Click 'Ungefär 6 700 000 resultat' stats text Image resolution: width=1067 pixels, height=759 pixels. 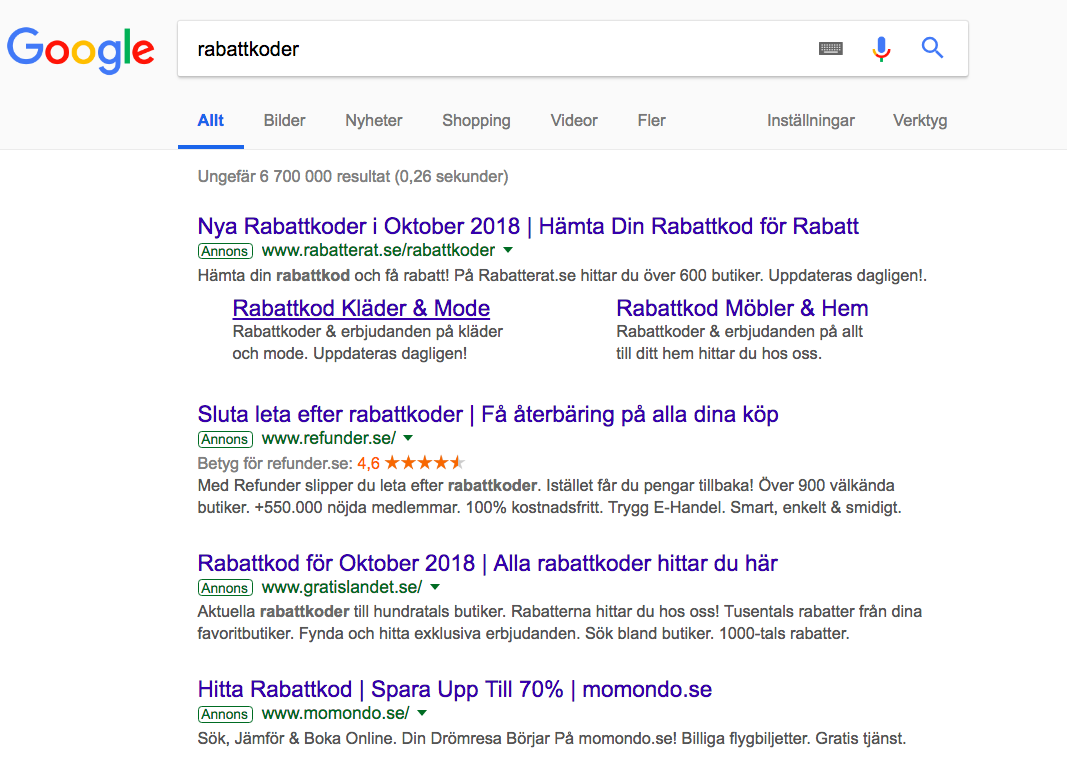point(352,176)
